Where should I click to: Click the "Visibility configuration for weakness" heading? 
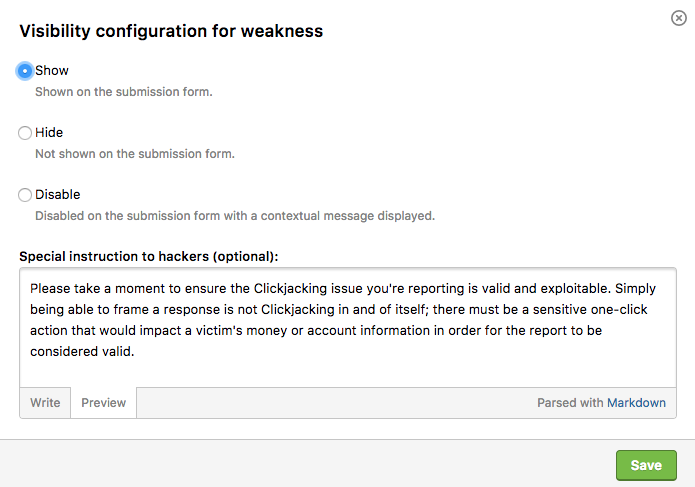(171, 31)
